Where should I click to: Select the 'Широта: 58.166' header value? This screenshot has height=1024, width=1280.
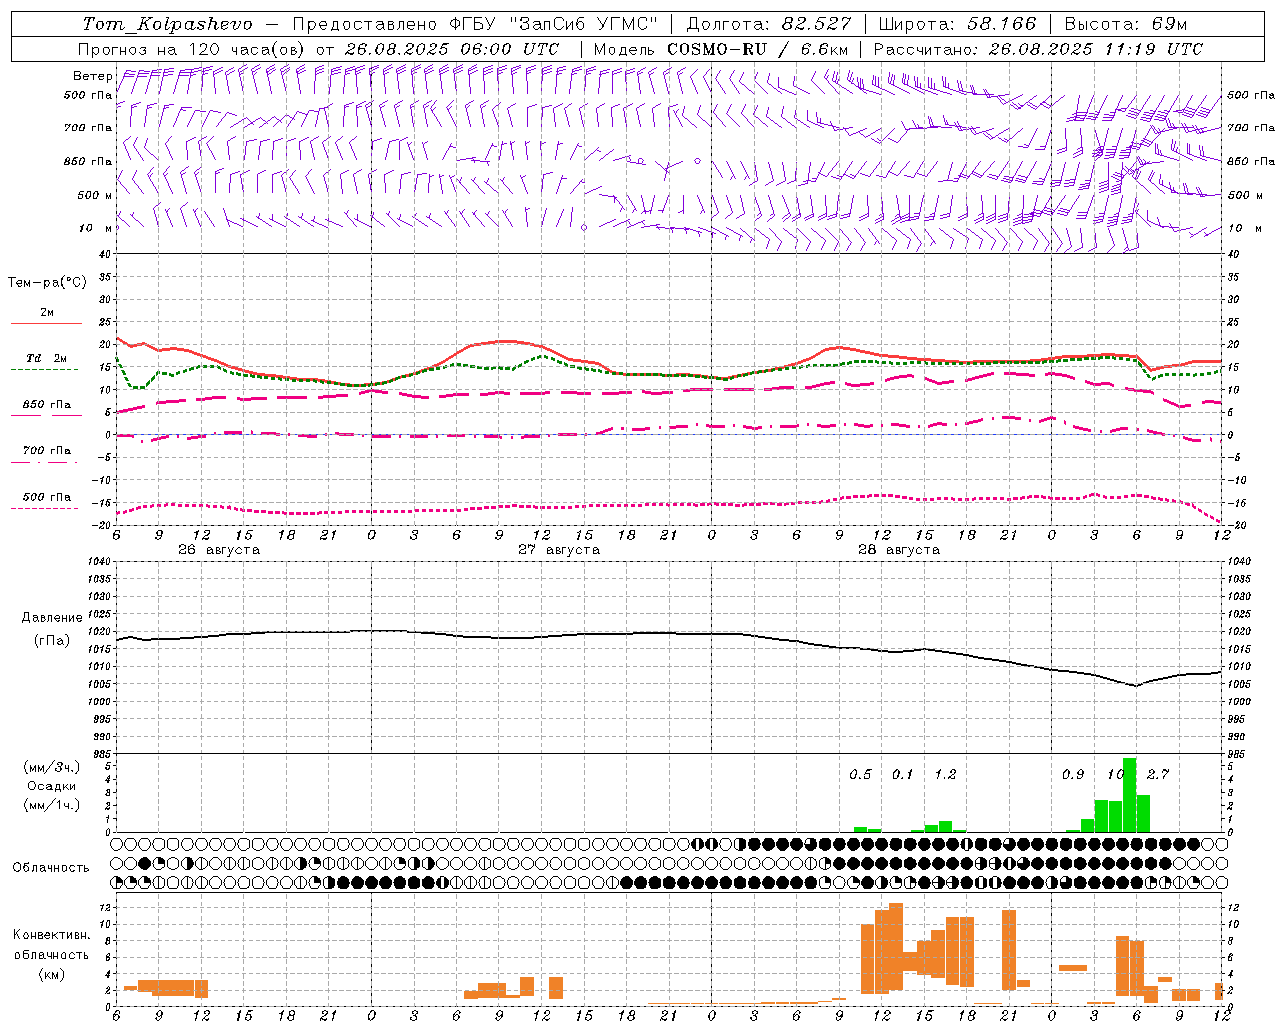[958, 24]
